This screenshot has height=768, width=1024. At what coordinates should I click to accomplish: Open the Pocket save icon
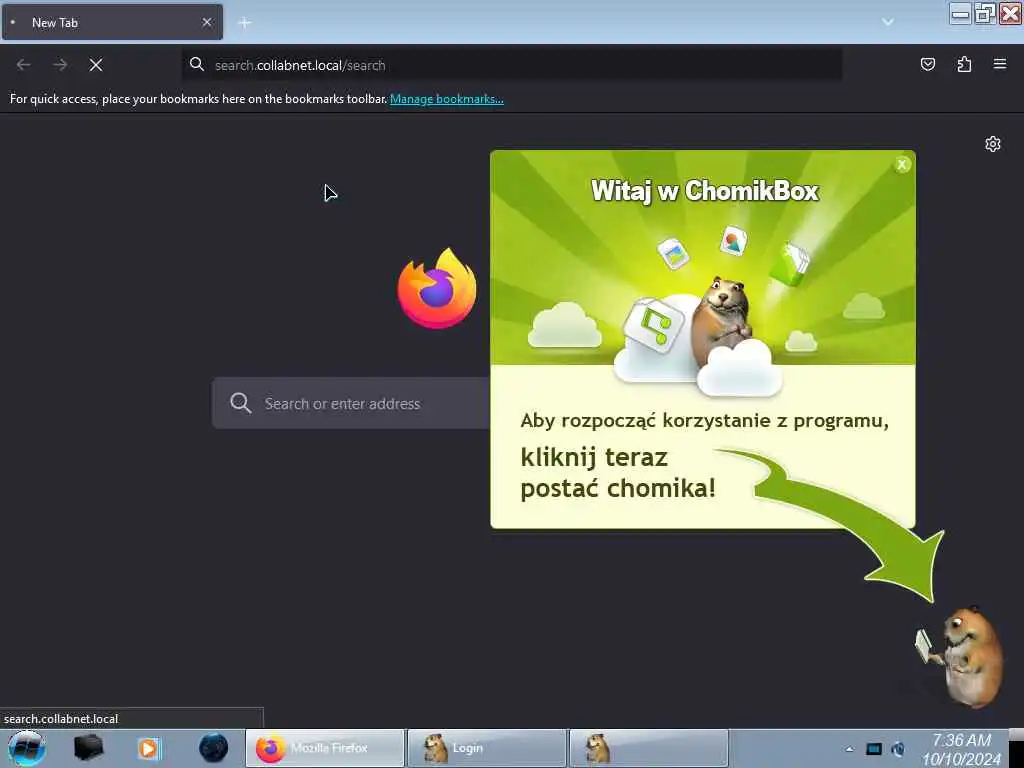click(927, 64)
